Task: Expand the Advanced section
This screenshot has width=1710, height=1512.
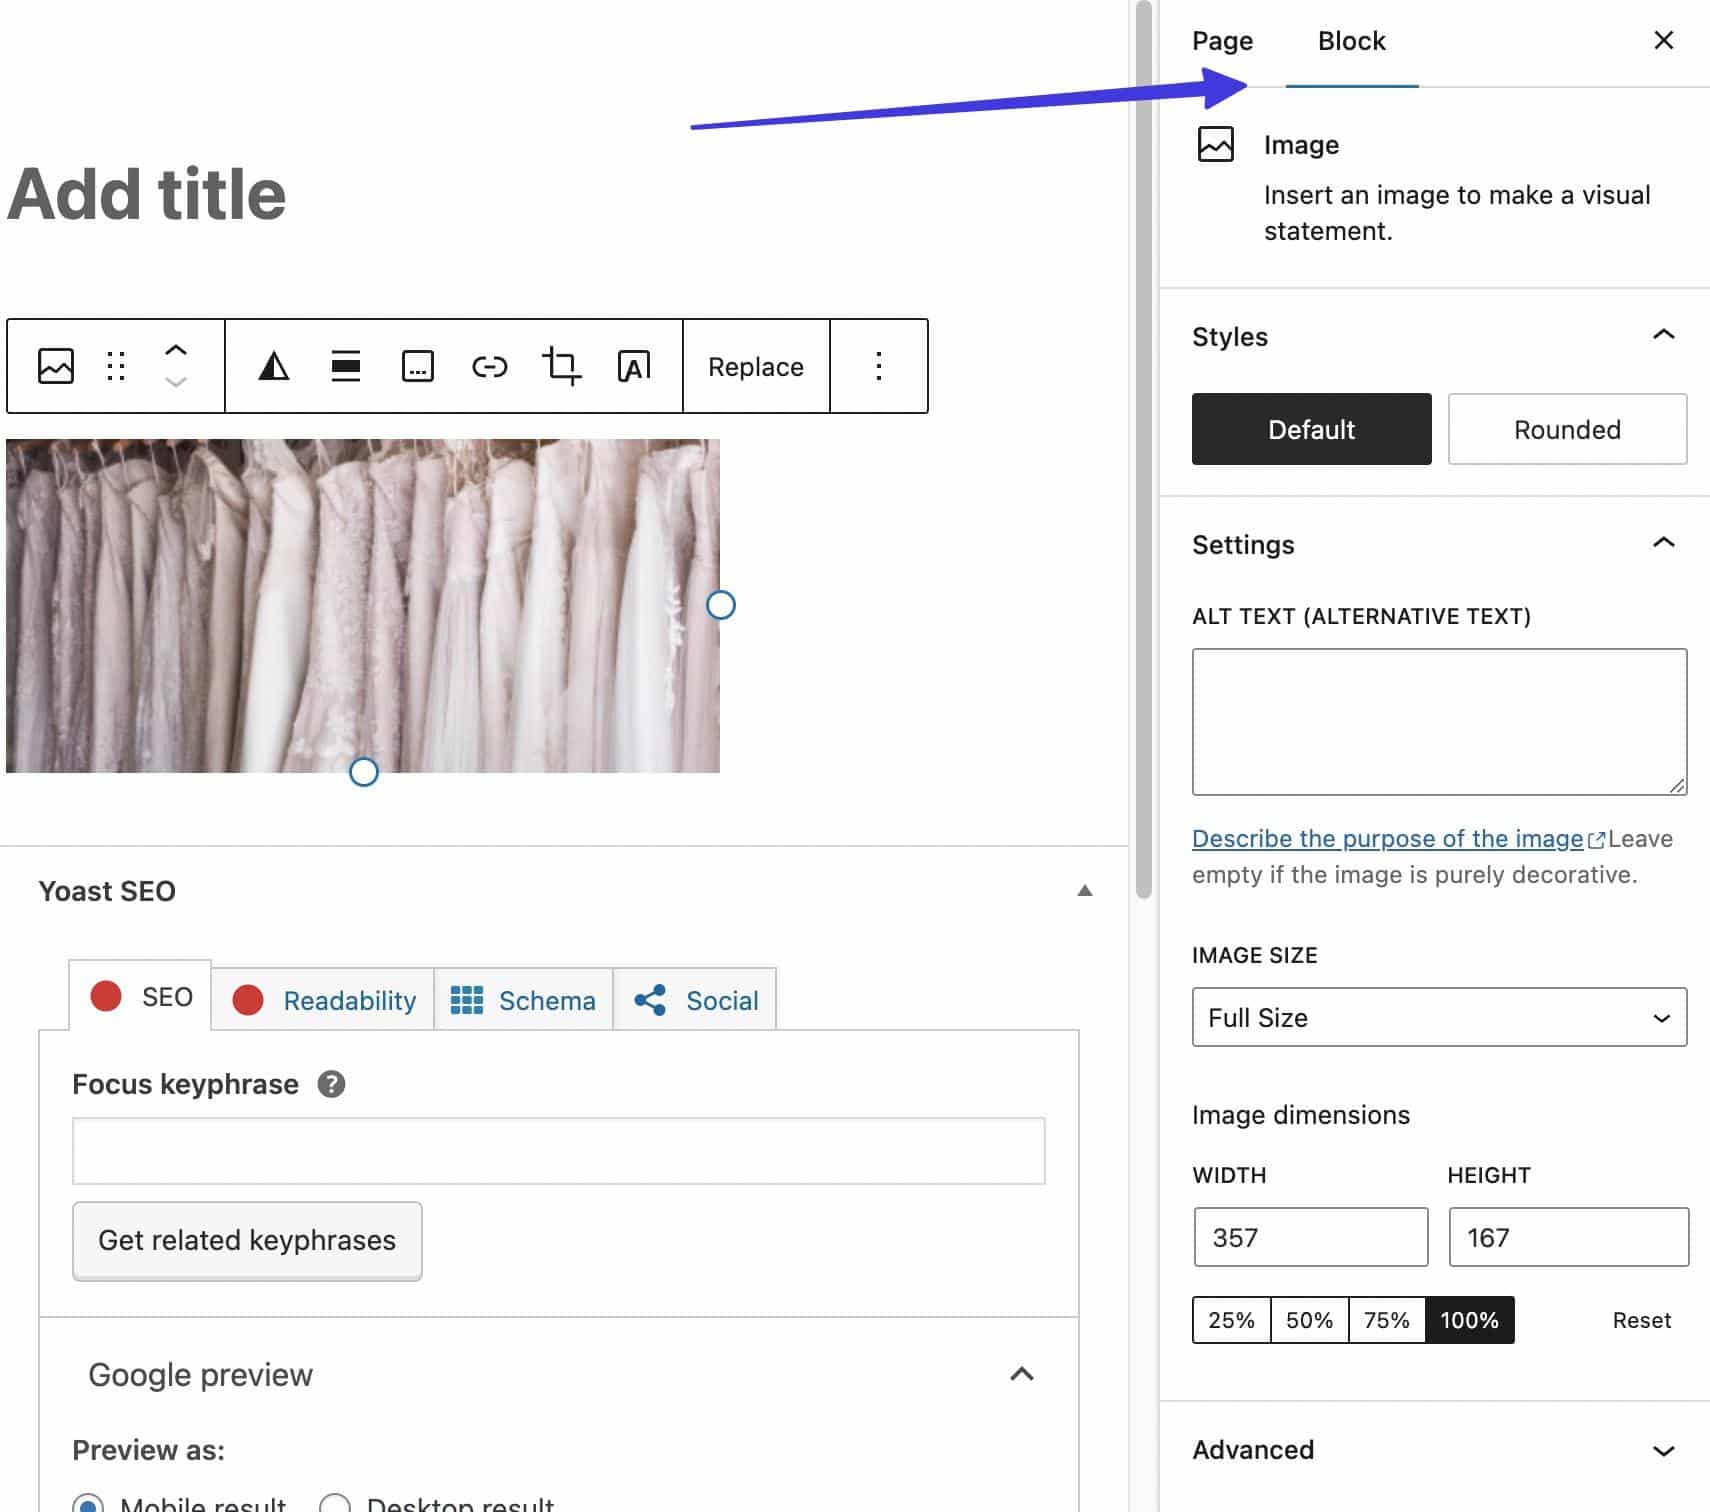Action: [1662, 1449]
